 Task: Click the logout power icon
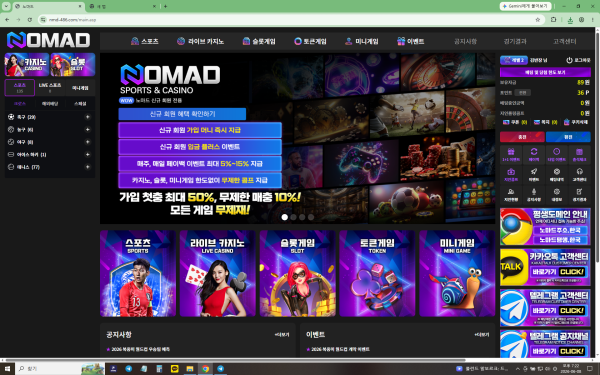click(x=569, y=60)
